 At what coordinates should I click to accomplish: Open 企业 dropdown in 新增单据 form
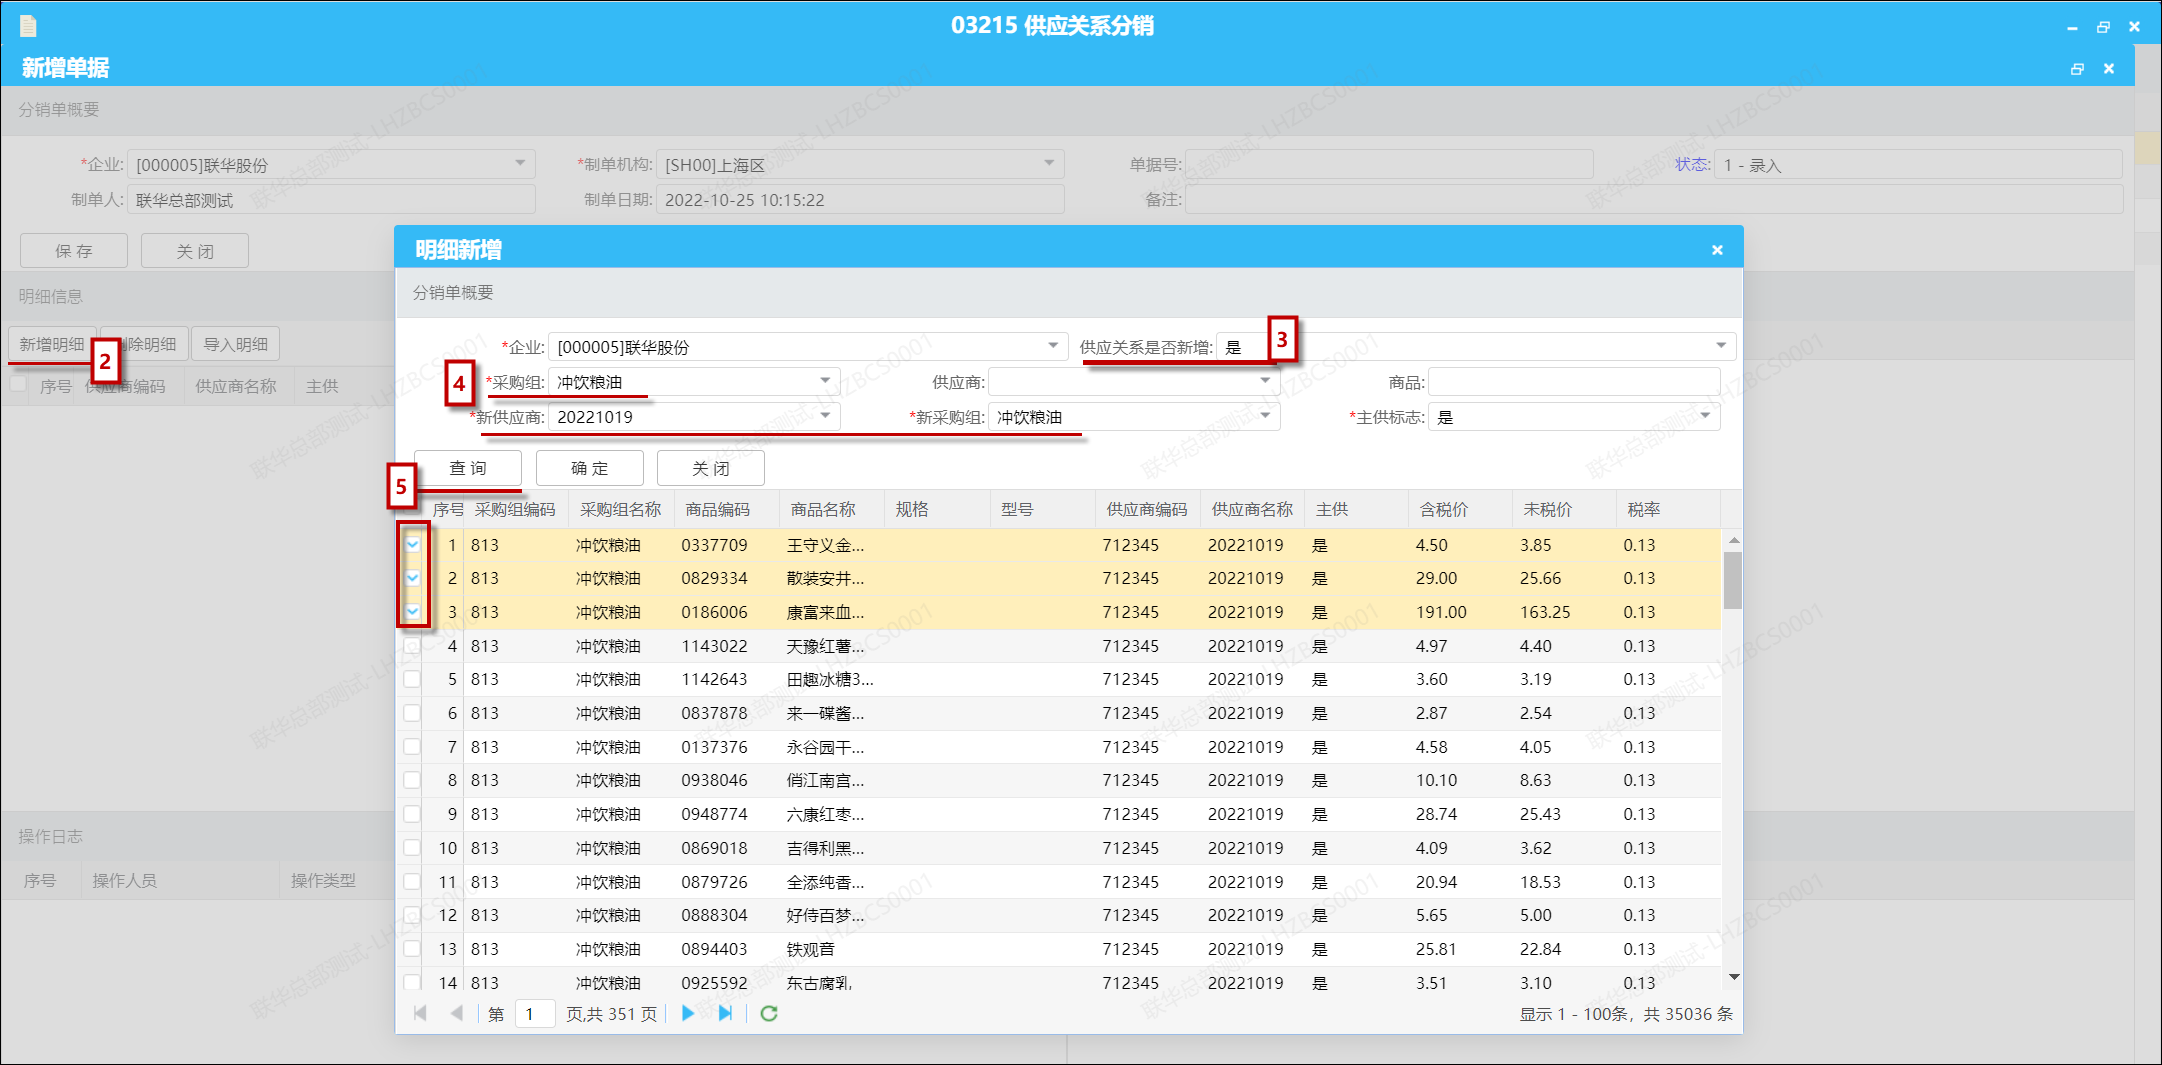(x=520, y=163)
